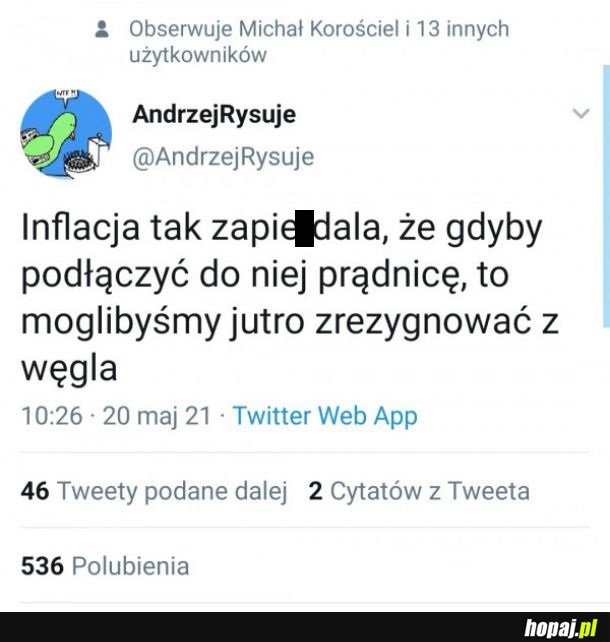
Task: Click the tweet text about inflacja
Action: pyautogui.click(x=290, y=298)
